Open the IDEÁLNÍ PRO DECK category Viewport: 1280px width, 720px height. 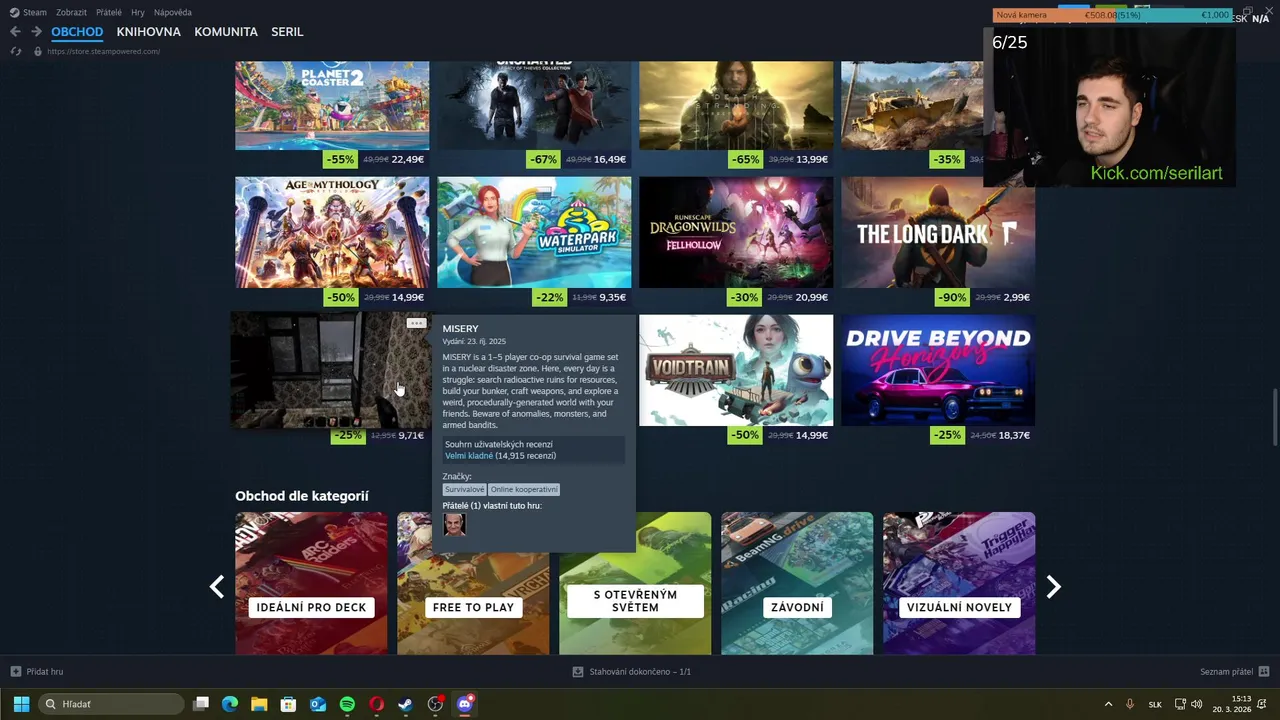[x=311, y=584]
